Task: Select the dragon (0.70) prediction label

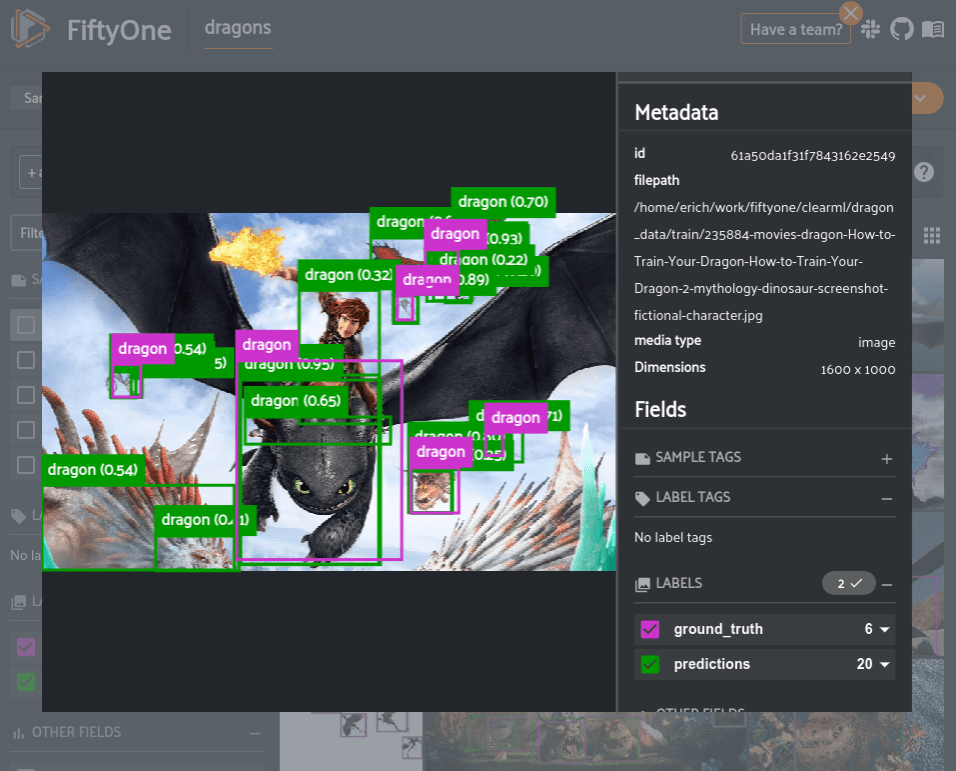Action: [x=503, y=202]
